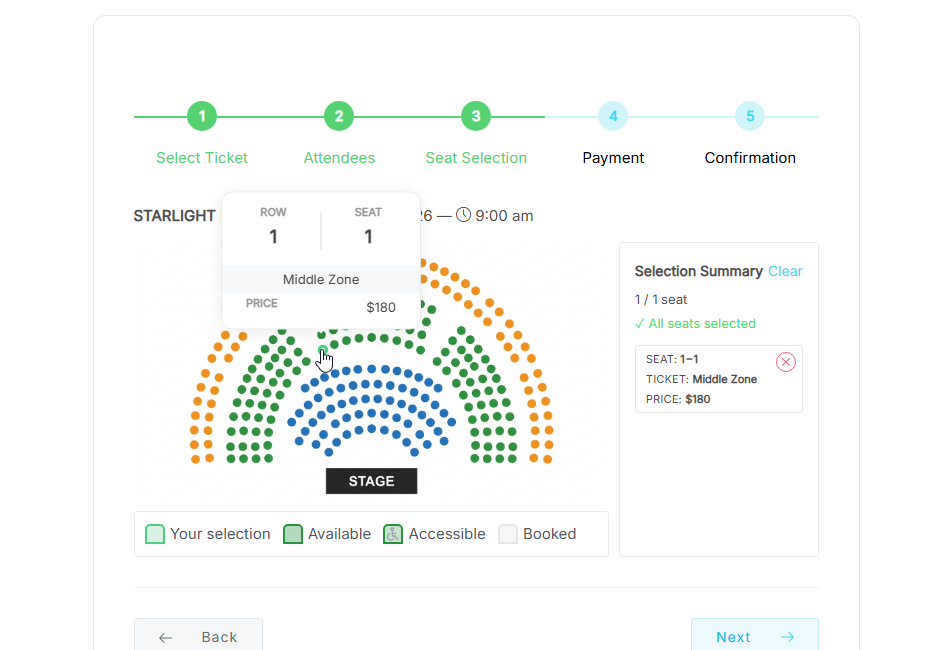Click the Clear link in Selection Summary
Screen dimensions: 949x650
[785, 271]
